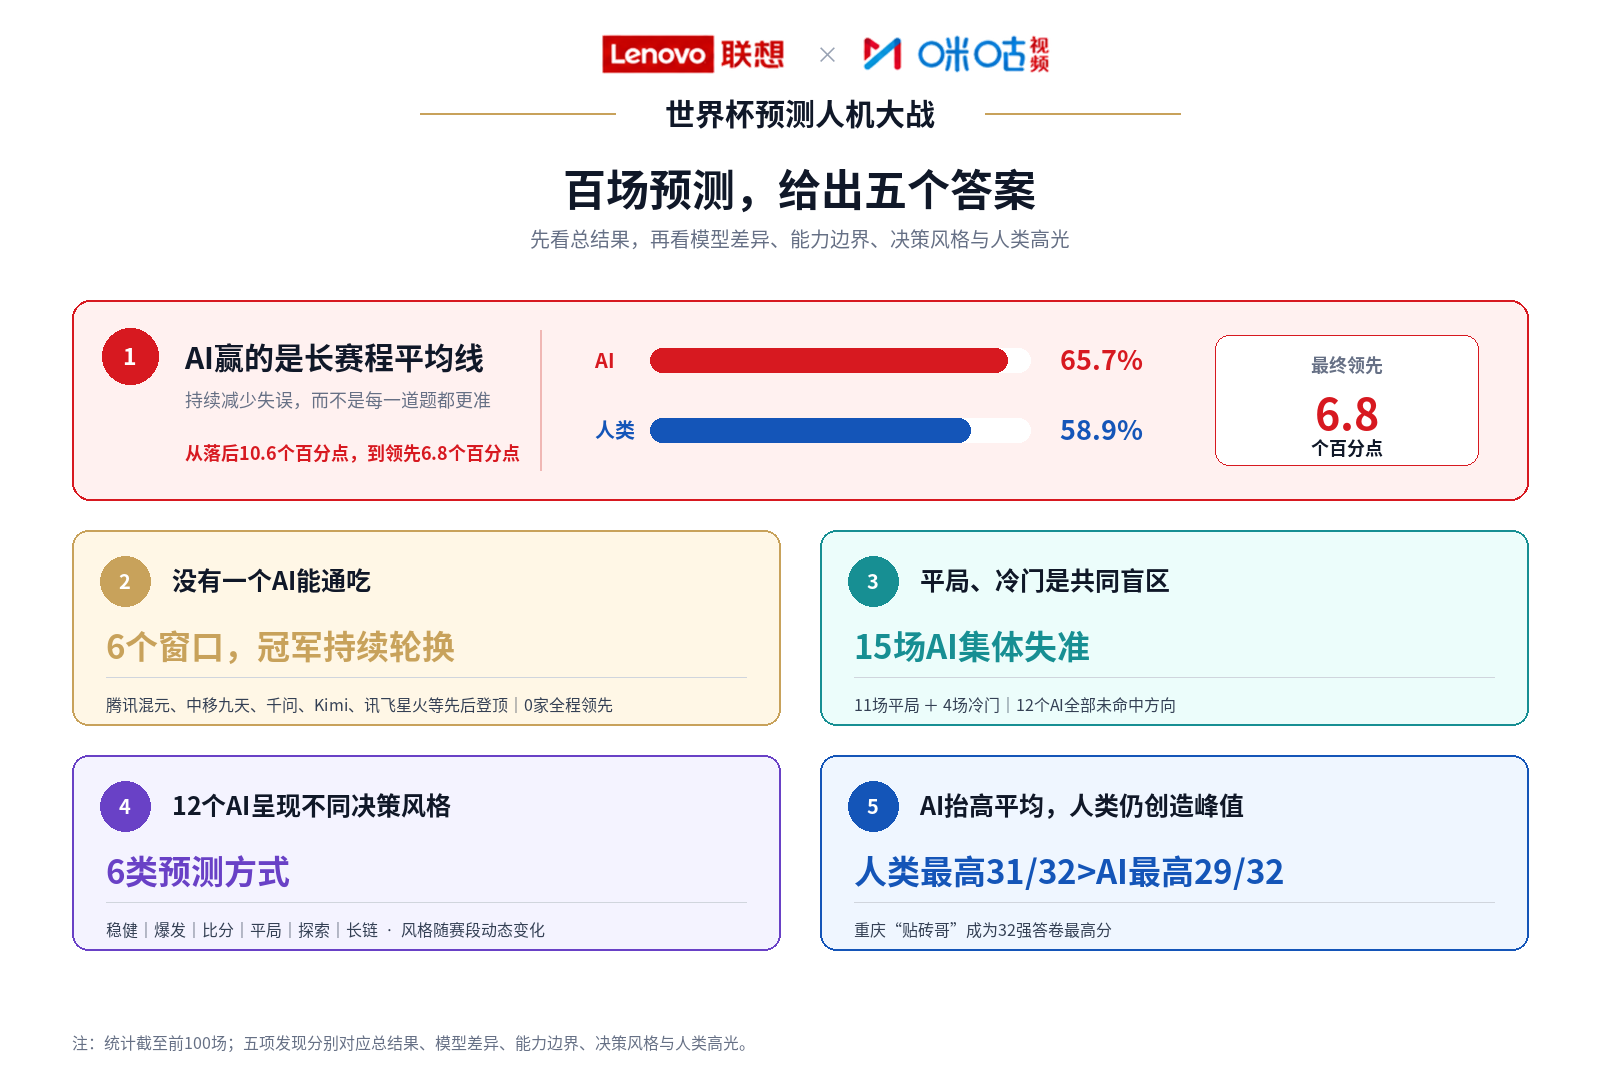Image resolution: width=1600 pixels, height=1080 pixels.
Task: Click the 65.7% percentage value
Action: 1101,360
